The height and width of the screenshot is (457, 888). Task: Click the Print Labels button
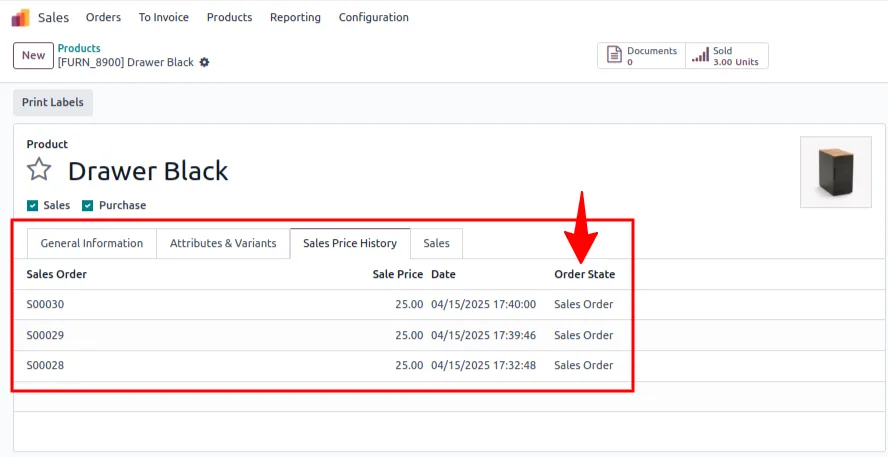point(53,102)
